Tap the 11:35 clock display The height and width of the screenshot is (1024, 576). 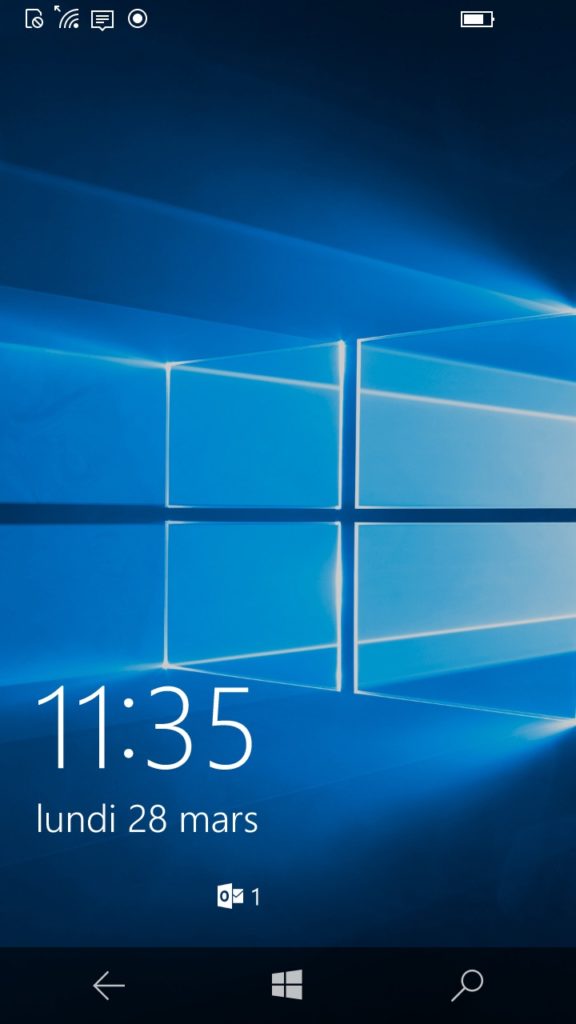(x=145, y=728)
